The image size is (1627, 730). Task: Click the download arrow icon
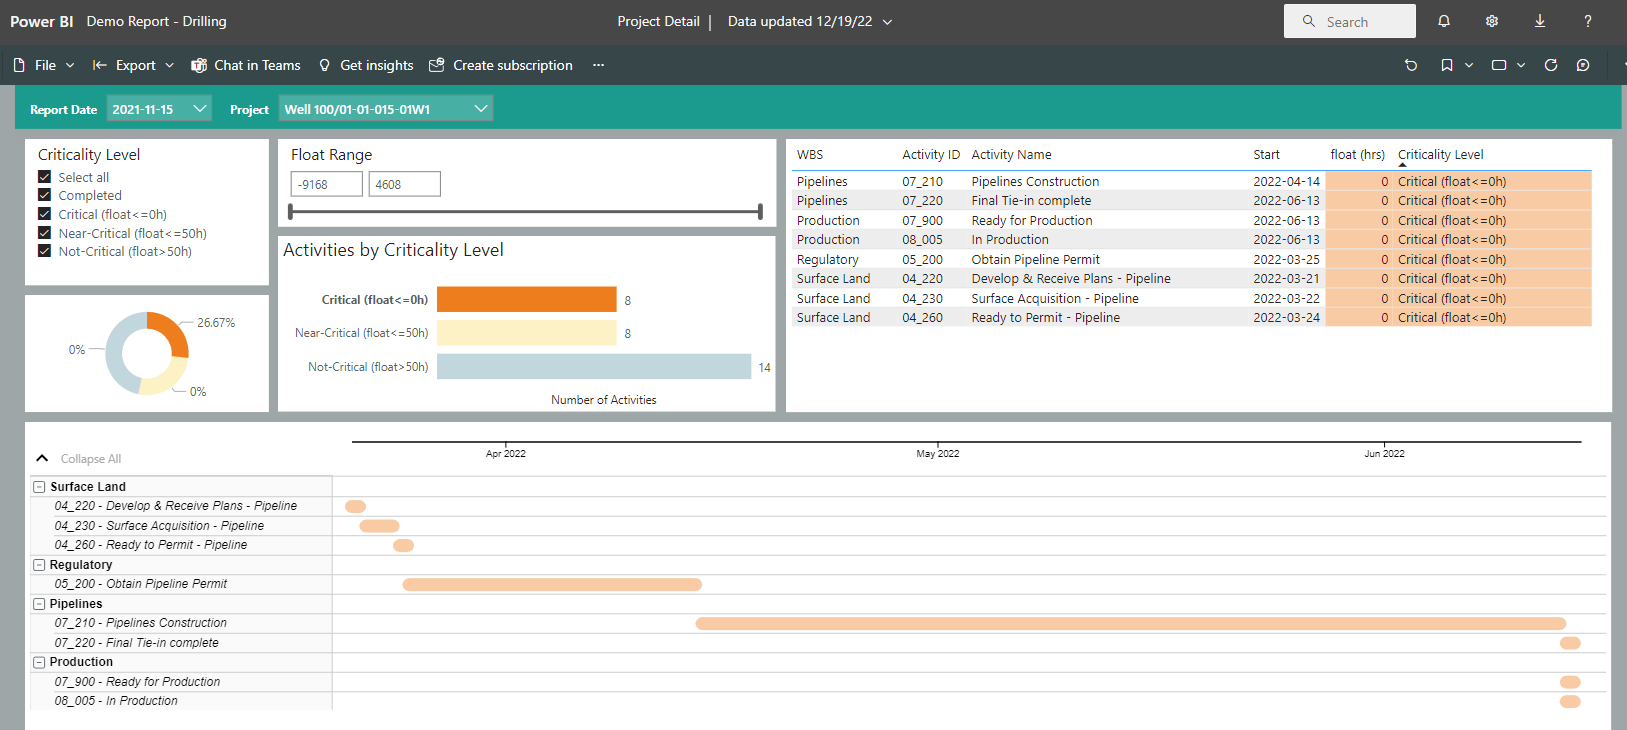click(x=1540, y=21)
